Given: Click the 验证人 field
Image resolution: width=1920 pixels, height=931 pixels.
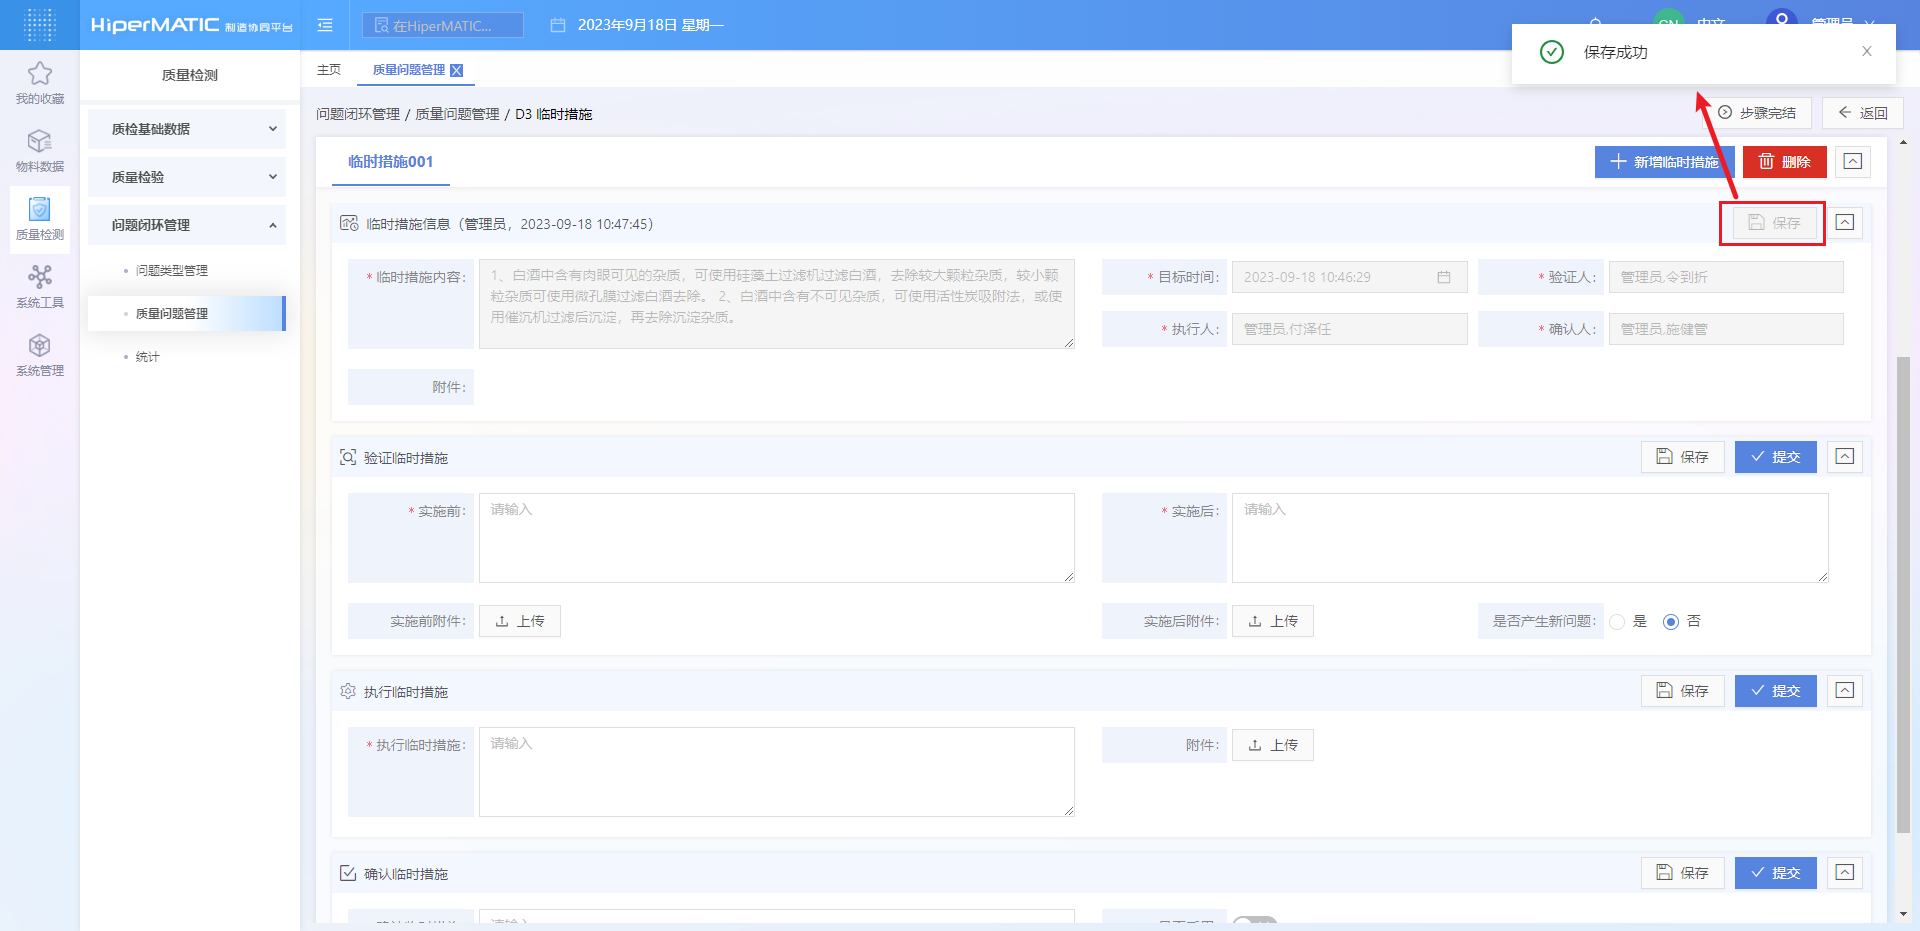Looking at the screenshot, I should (x=1726, y=277).
